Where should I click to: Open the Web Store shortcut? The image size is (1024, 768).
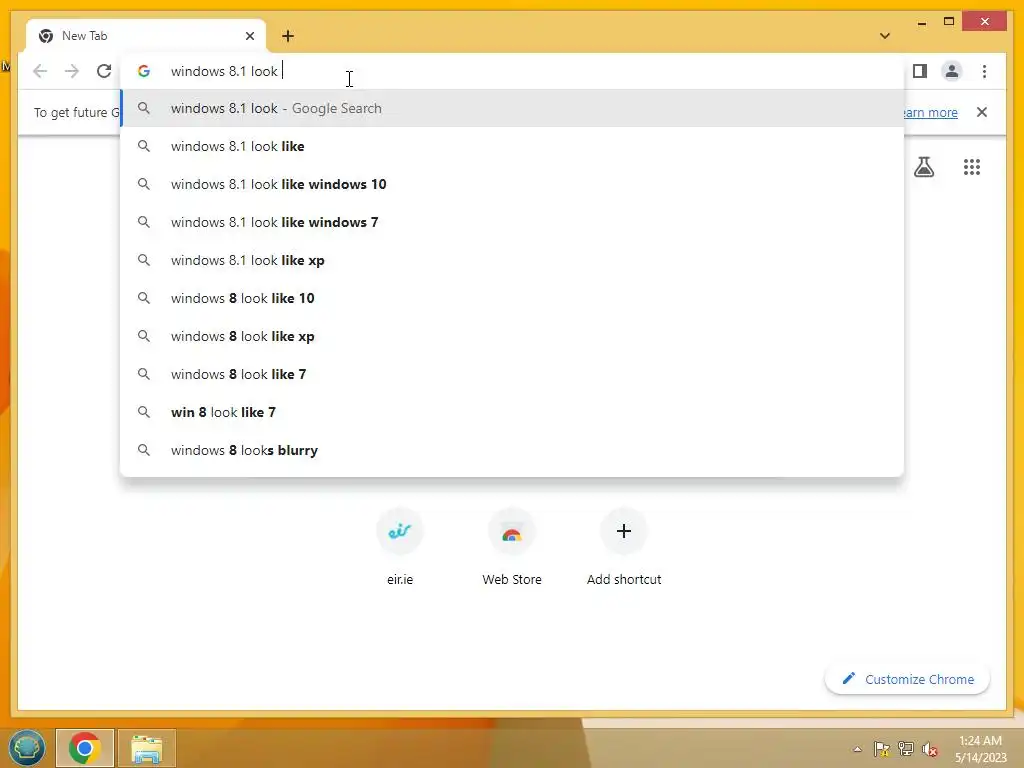[x=512, y=547]
